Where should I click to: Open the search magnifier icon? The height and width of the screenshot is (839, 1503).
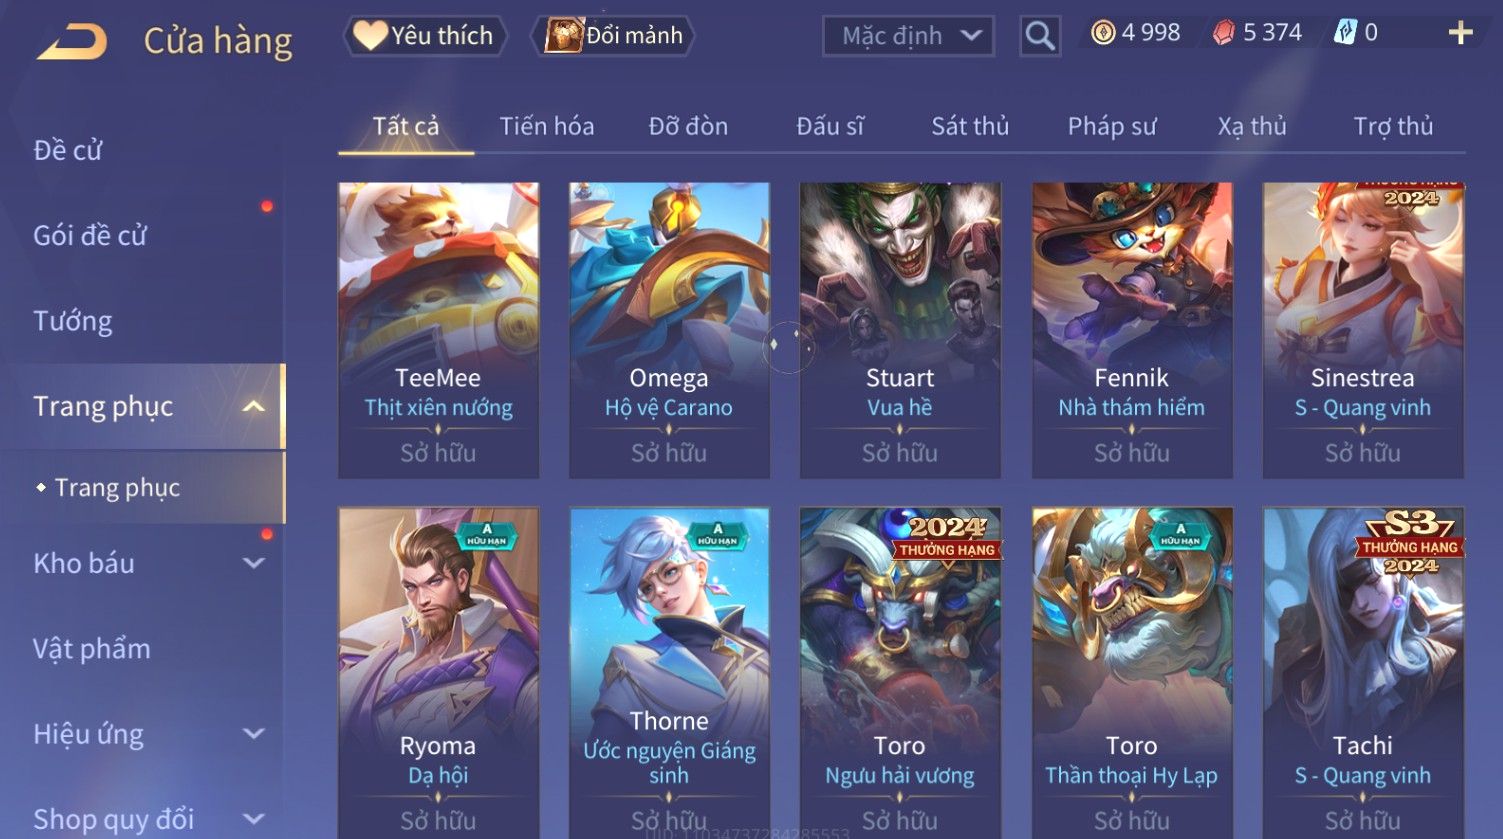pos(1040,36)
